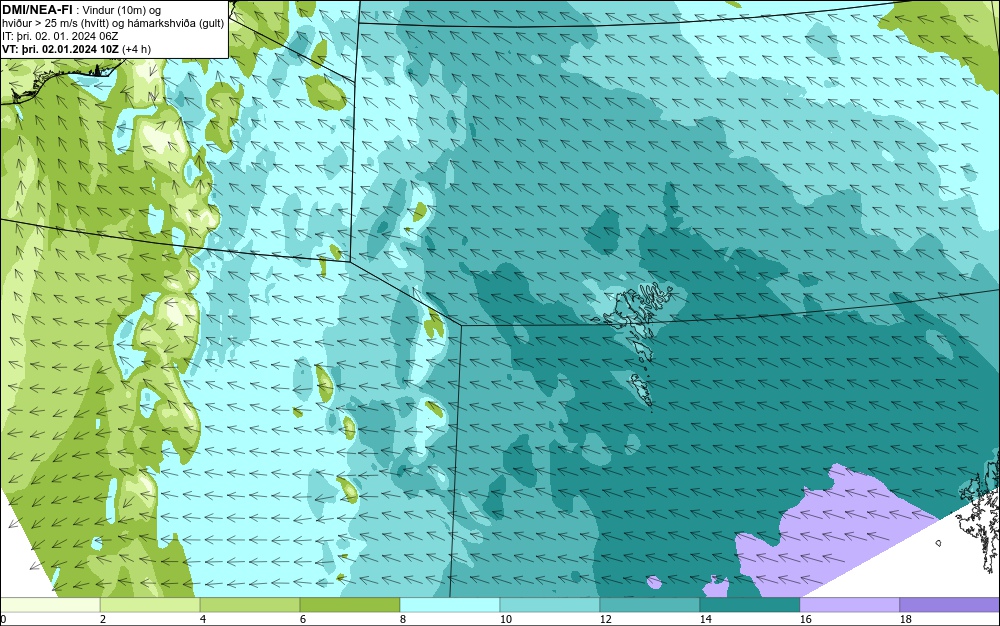Click the 12–14 m/s medium teal legend swatch

pos(649,605)
